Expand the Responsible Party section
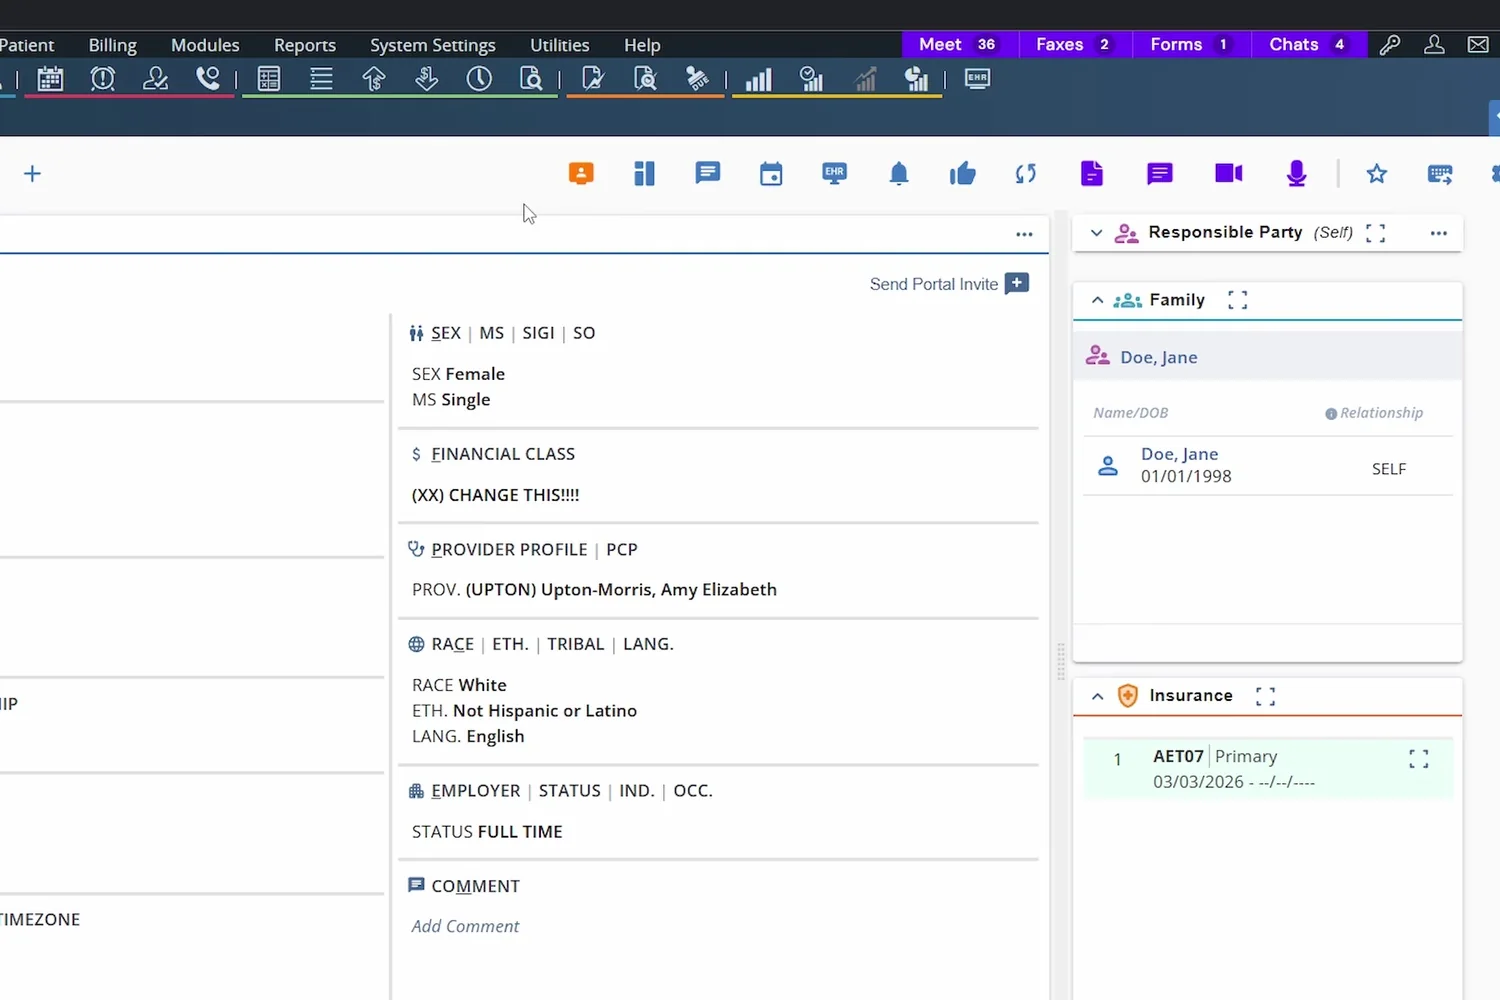 (x=1096, y=232)
